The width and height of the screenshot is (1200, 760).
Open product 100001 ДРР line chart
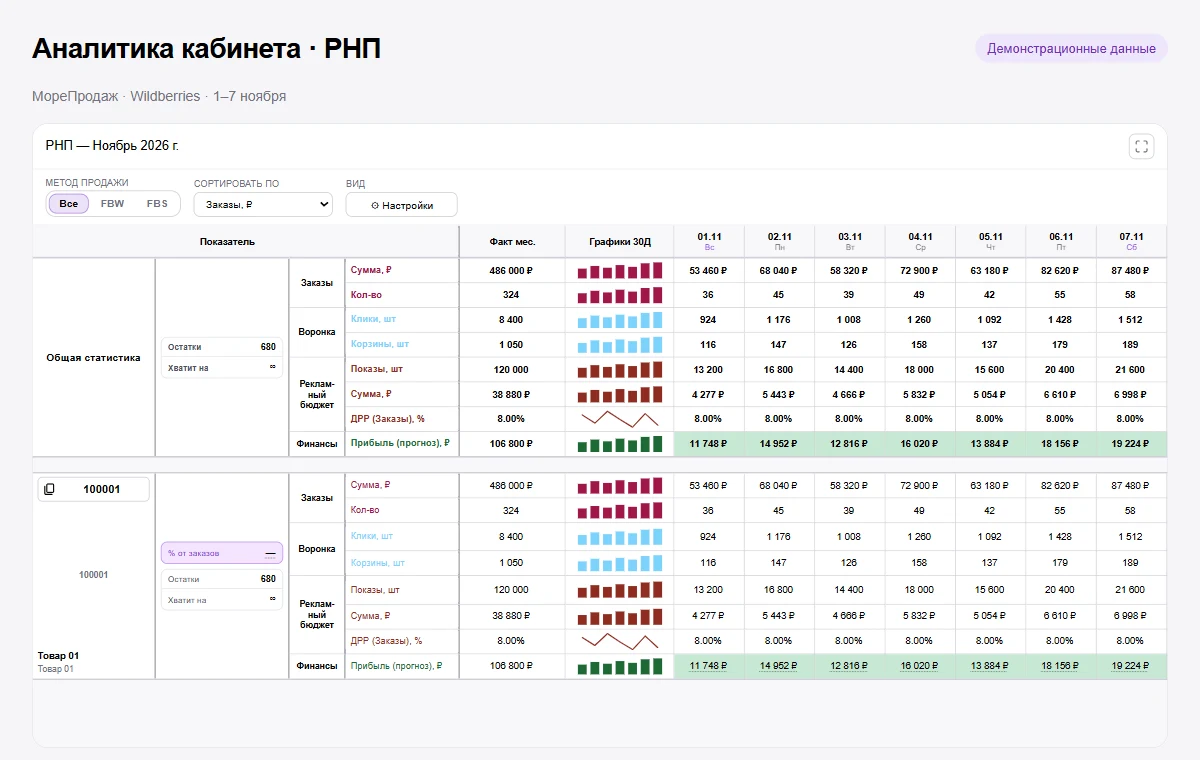pyautogui.click(x=620, y=640)
